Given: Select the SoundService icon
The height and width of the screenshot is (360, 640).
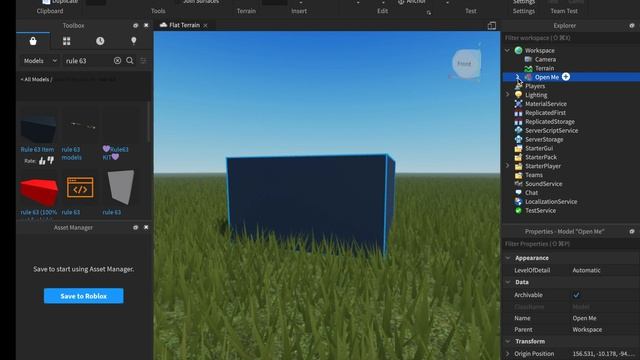Looking at the screenshot, I should tap(518, 184).
